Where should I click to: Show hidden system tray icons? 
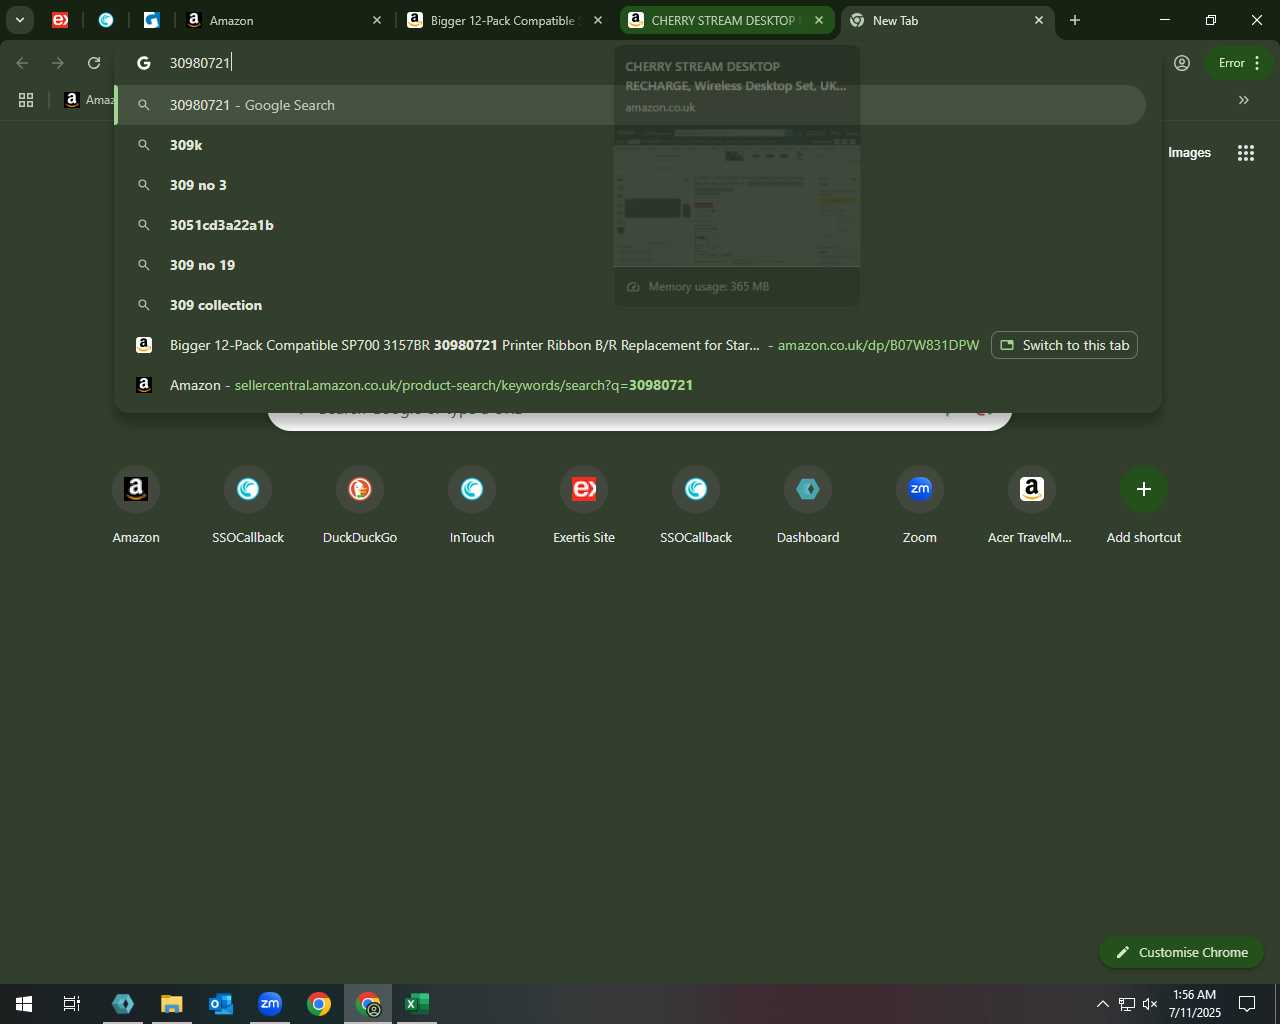1103,1004
